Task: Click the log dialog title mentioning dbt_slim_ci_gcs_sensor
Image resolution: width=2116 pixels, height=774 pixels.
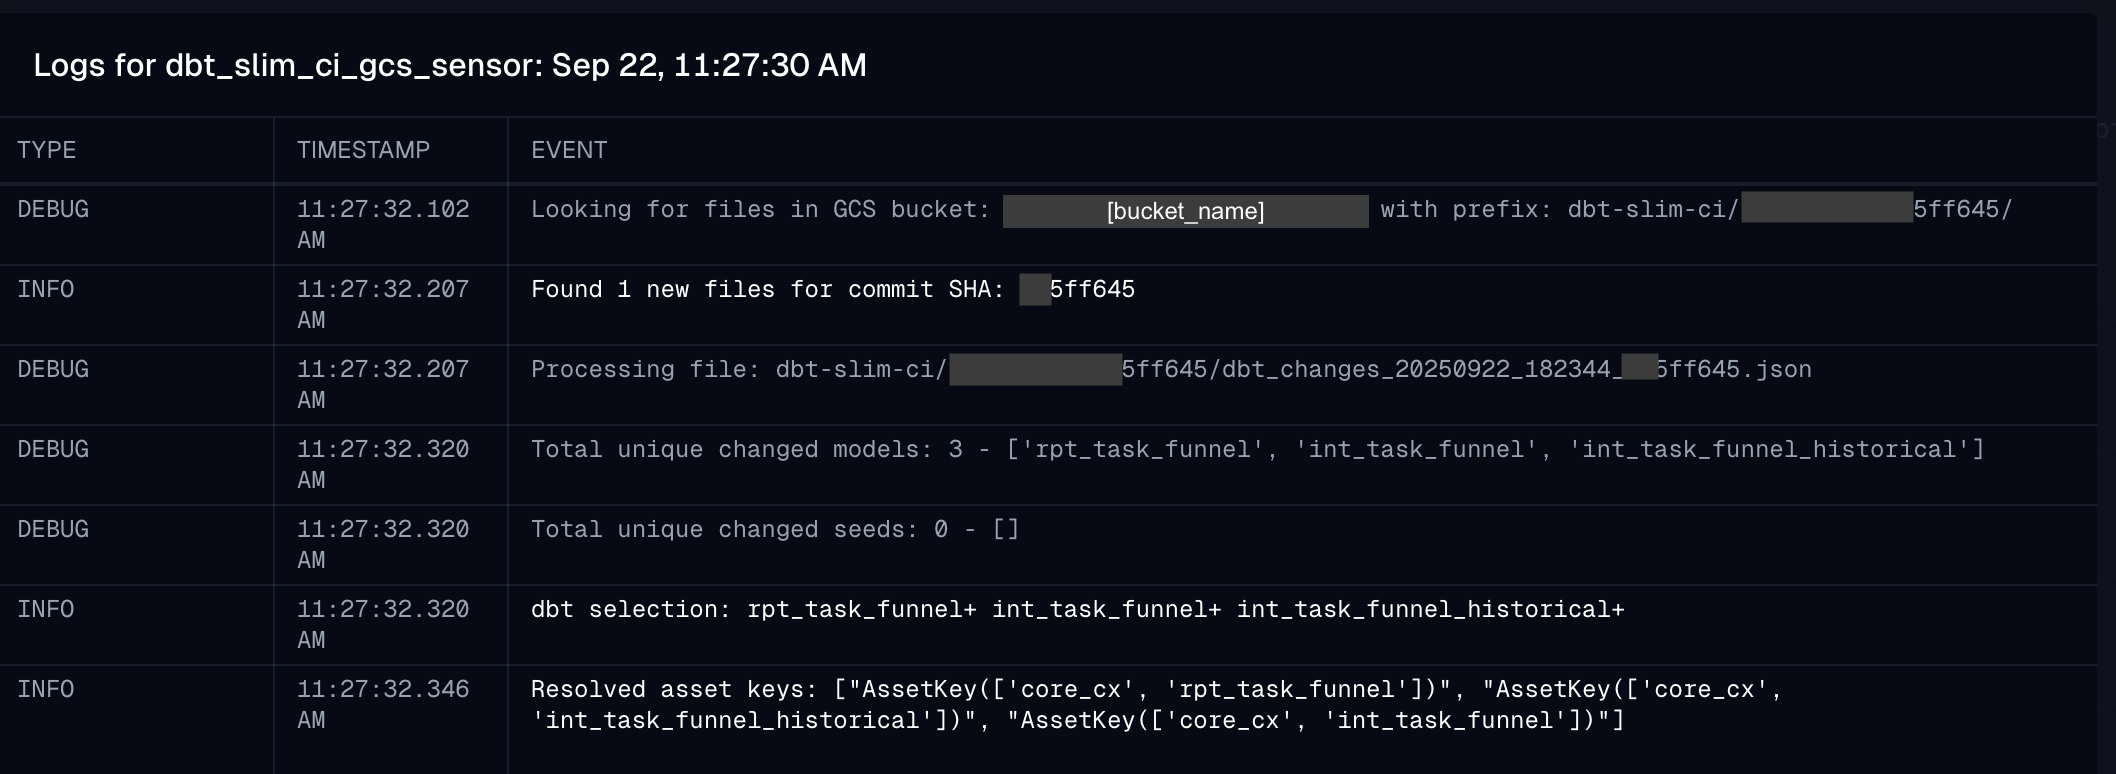Action: point(450,65)
